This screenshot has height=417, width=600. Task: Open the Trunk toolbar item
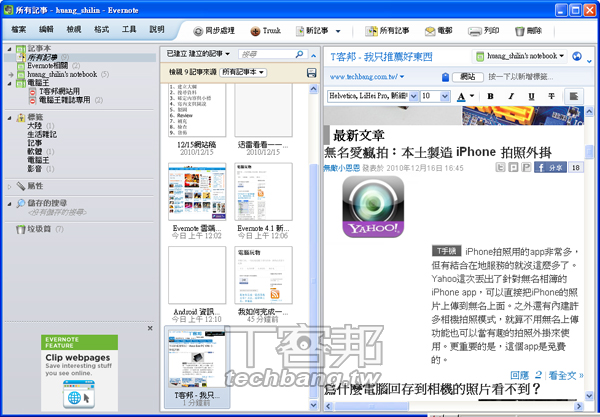(x=265, y=31)
